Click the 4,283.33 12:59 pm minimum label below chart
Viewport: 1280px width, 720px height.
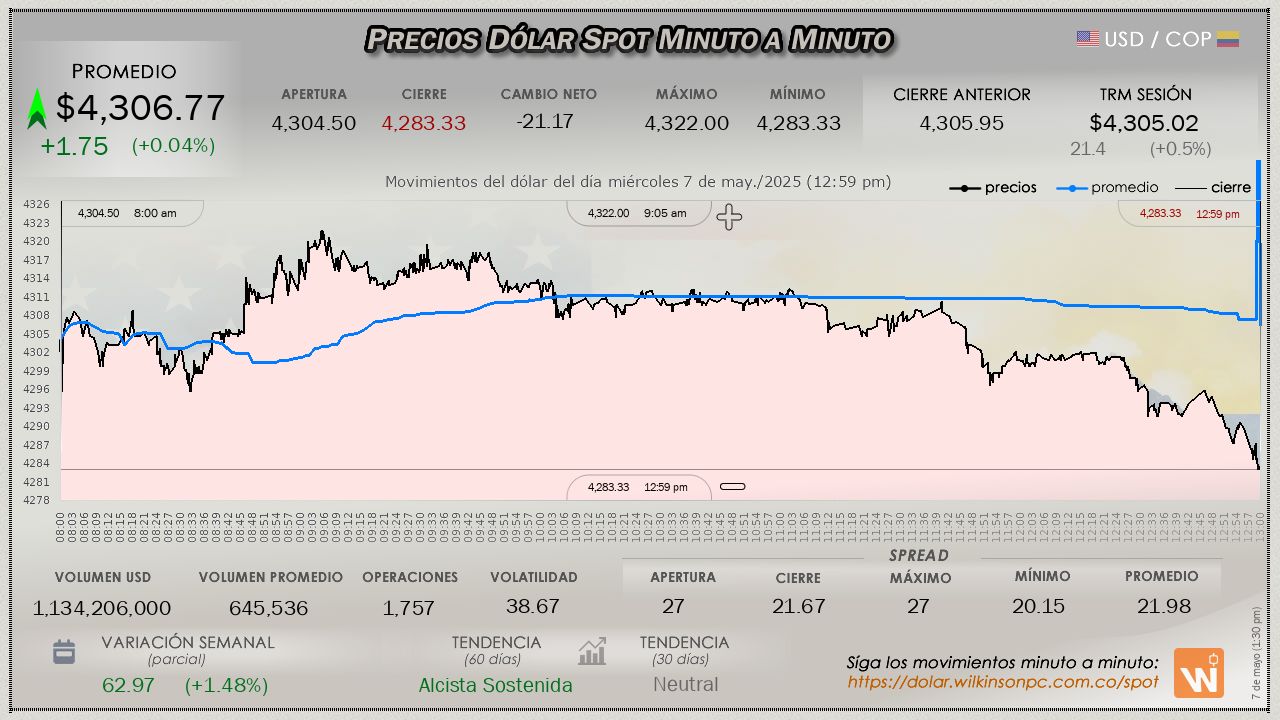coord(637,487)
